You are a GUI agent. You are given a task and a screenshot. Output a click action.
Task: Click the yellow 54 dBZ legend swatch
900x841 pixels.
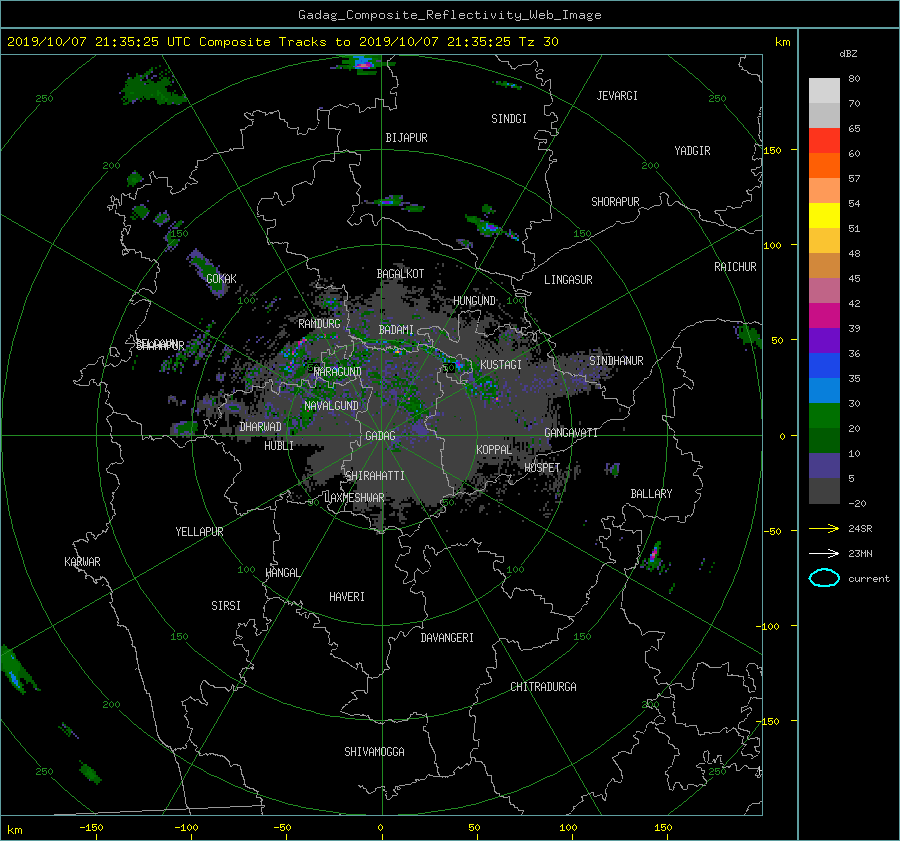(824, 215)
